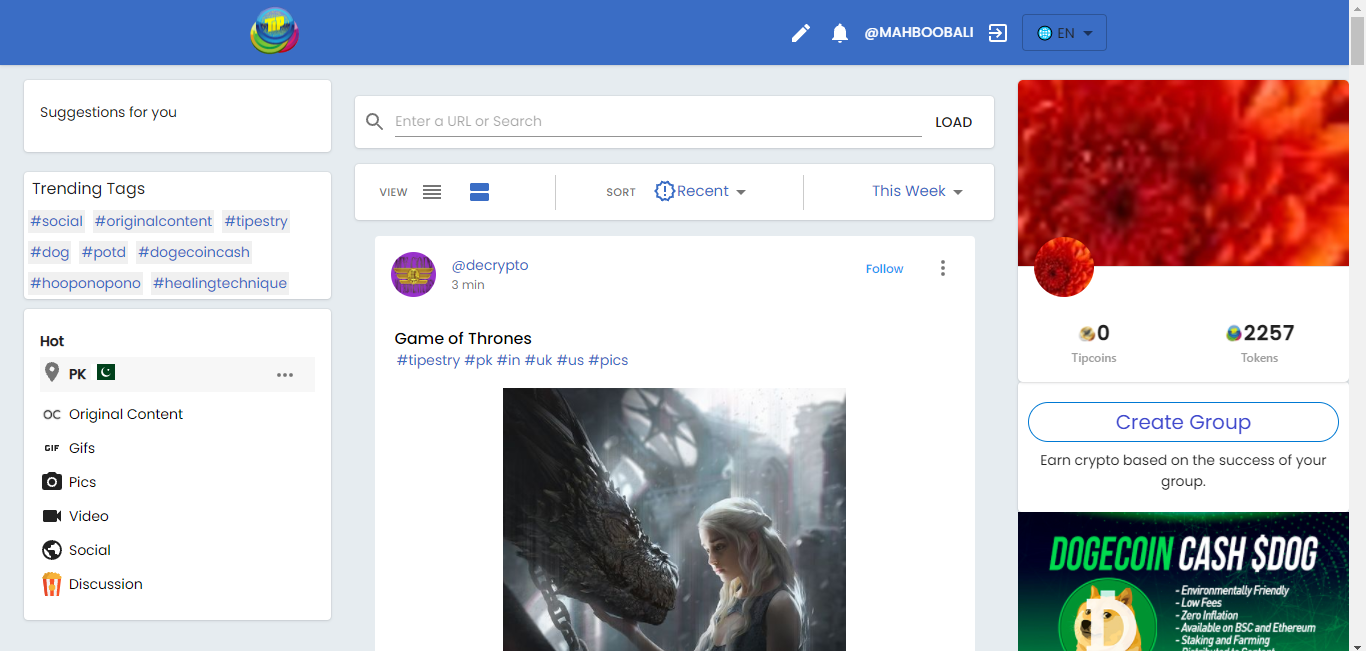Follow the @decrypto user
1366x651 pixels.
[884, 269]
